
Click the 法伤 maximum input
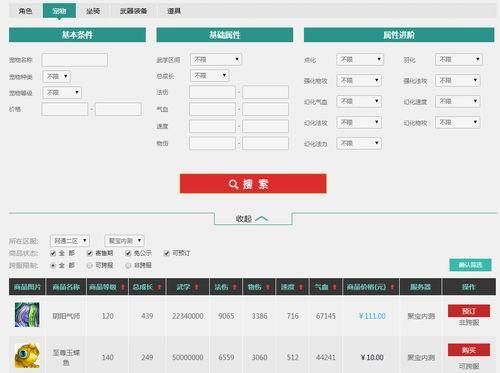[265, 92]
